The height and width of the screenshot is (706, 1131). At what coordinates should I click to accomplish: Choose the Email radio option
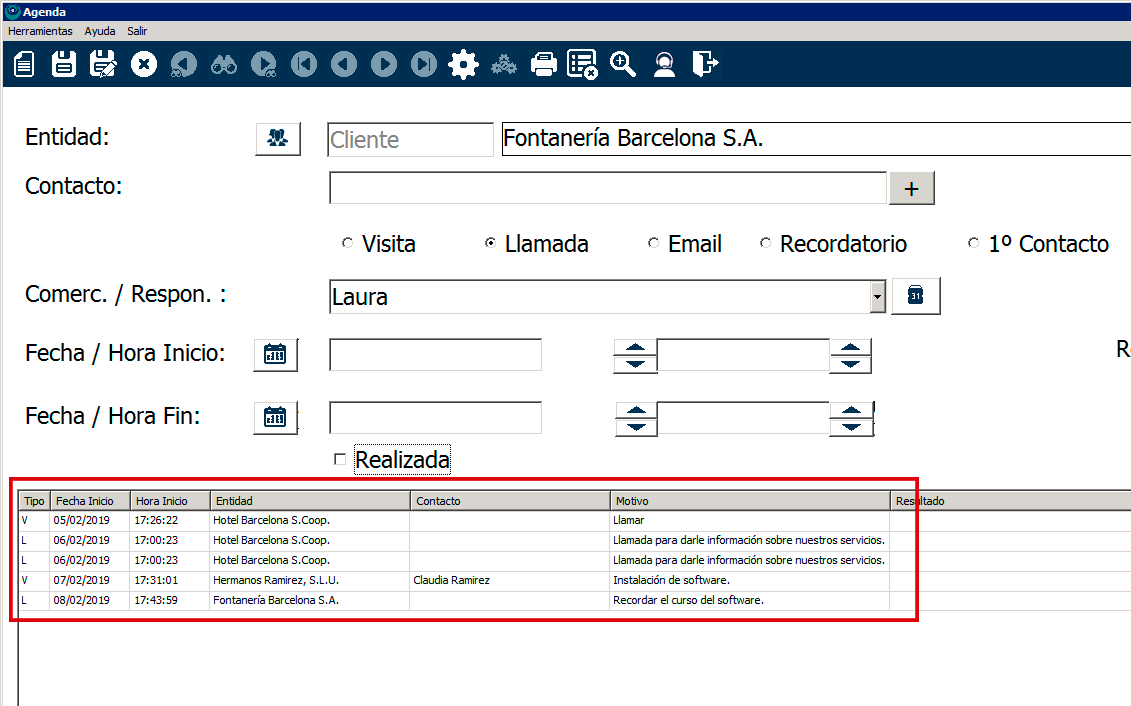(653, 243)
